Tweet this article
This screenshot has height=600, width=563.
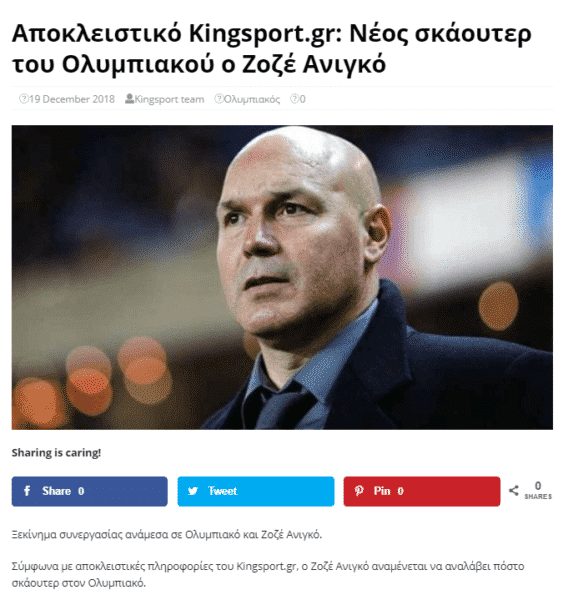tap(256, 491)
